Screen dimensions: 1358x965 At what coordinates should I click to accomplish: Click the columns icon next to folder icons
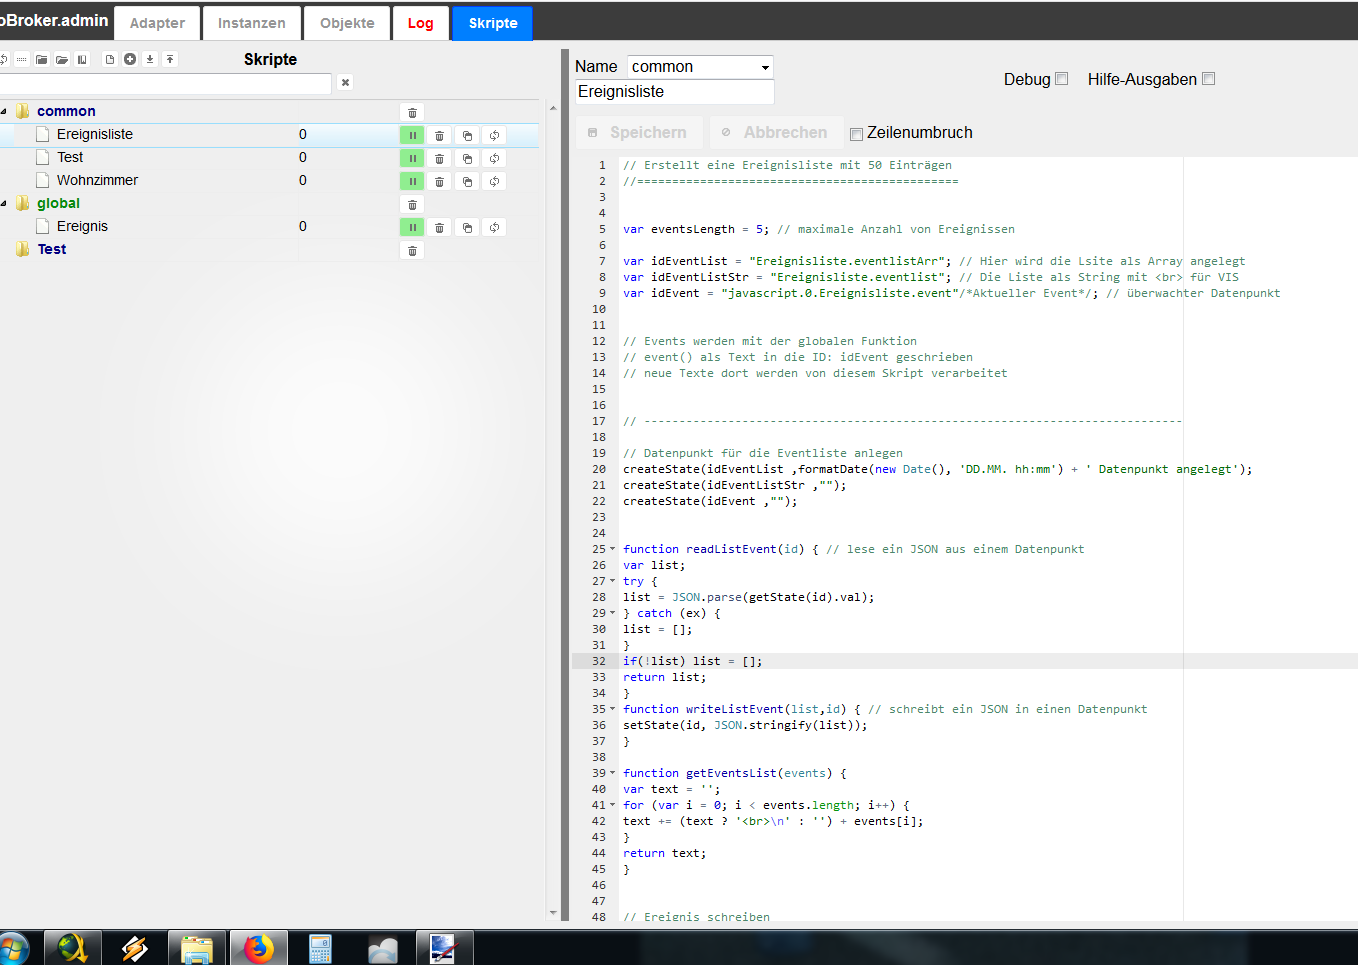coord(82,59)
